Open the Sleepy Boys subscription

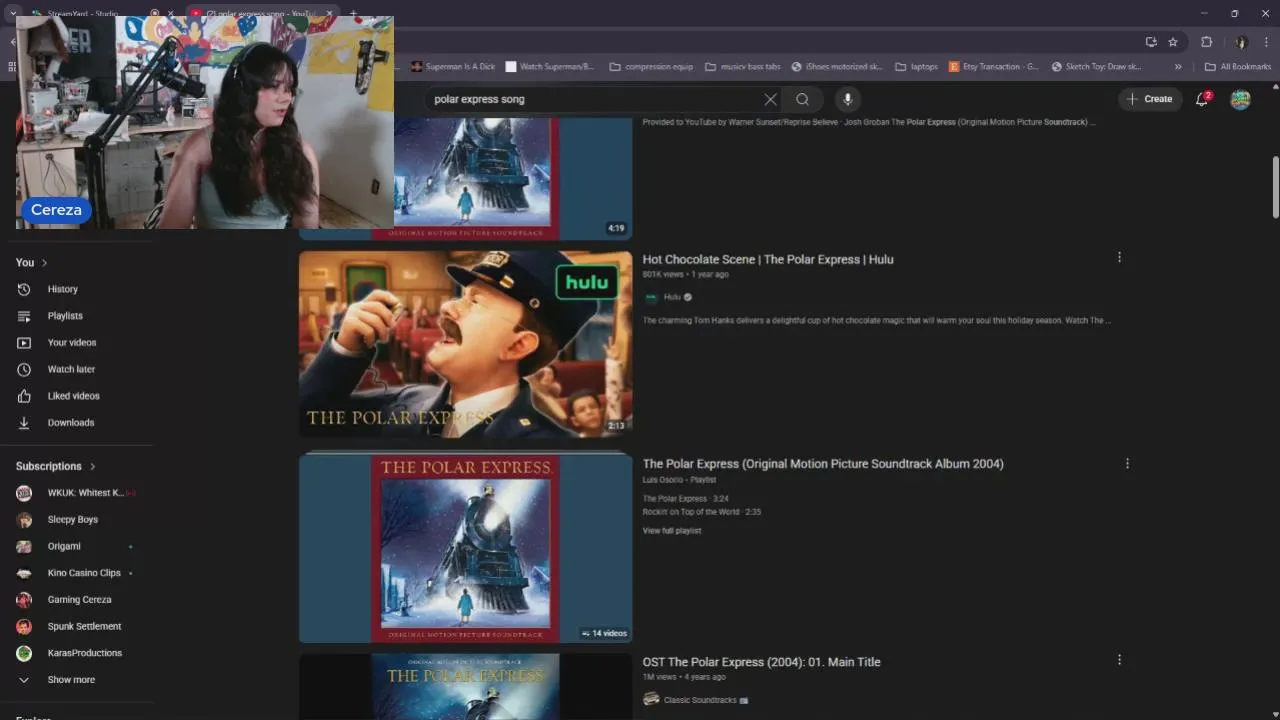(72, 520)
